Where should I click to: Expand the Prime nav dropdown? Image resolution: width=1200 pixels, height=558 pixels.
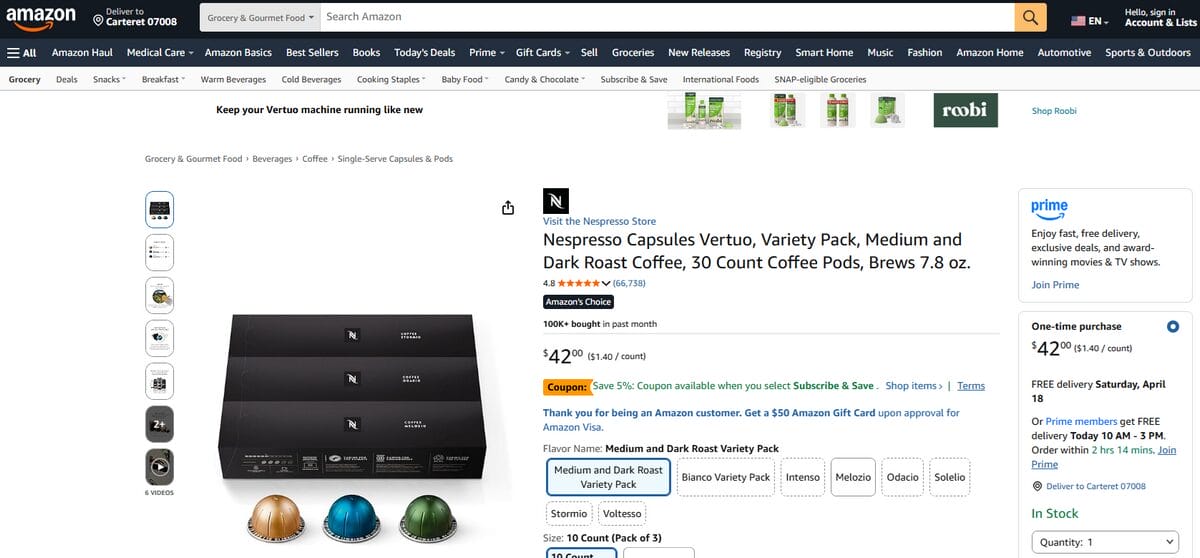click(x=486, y=52)
